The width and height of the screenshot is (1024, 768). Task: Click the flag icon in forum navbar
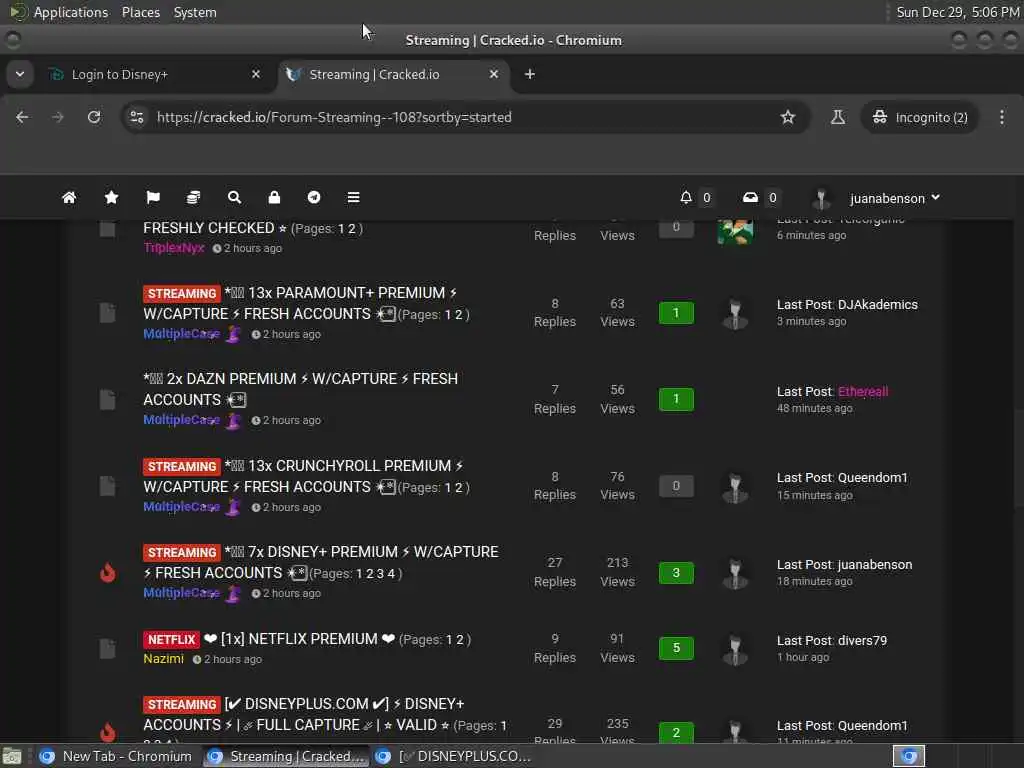coord(153,197)
